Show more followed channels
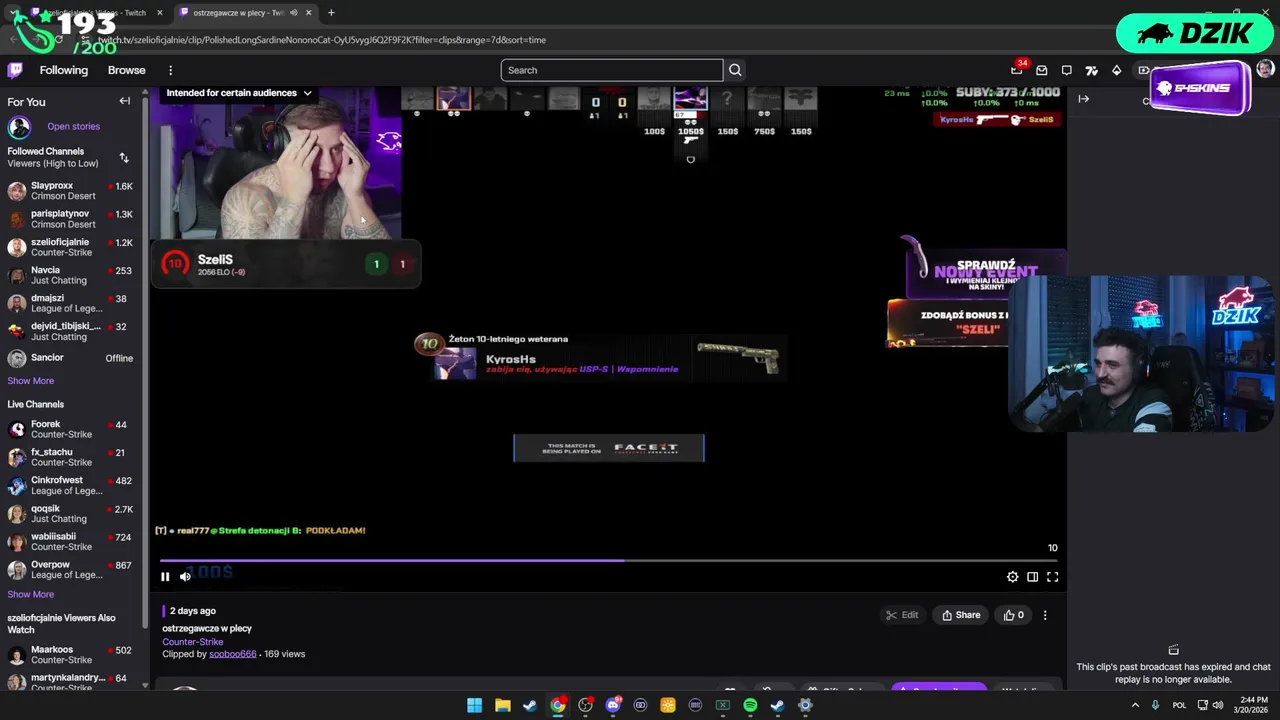The height and width of the screenshot is (720, 1280). pyautogui.click(x=31, y=380)
